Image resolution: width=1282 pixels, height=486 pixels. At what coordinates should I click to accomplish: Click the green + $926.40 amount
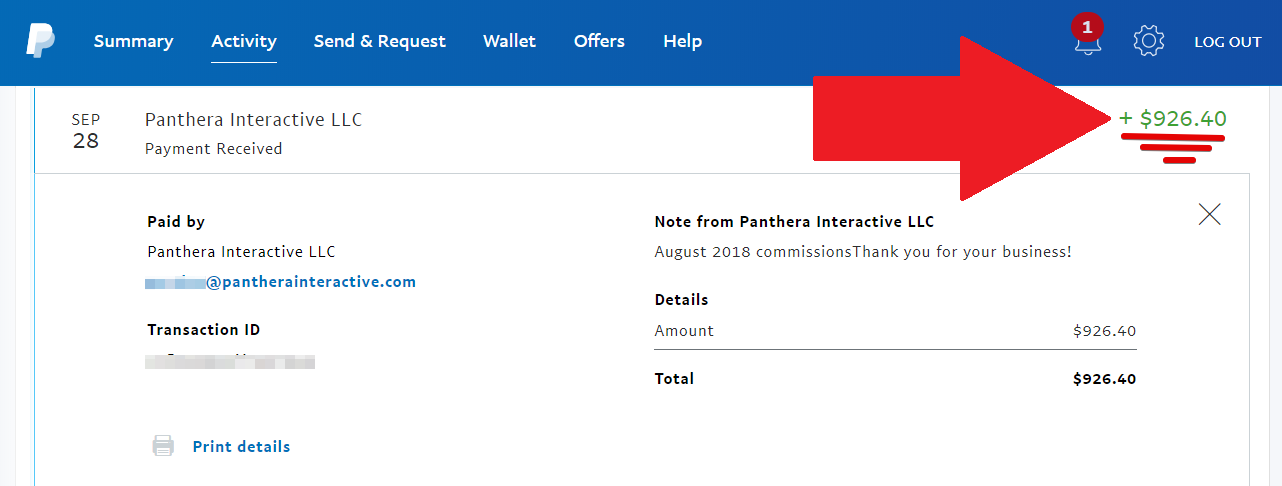tap(1172, 119)
